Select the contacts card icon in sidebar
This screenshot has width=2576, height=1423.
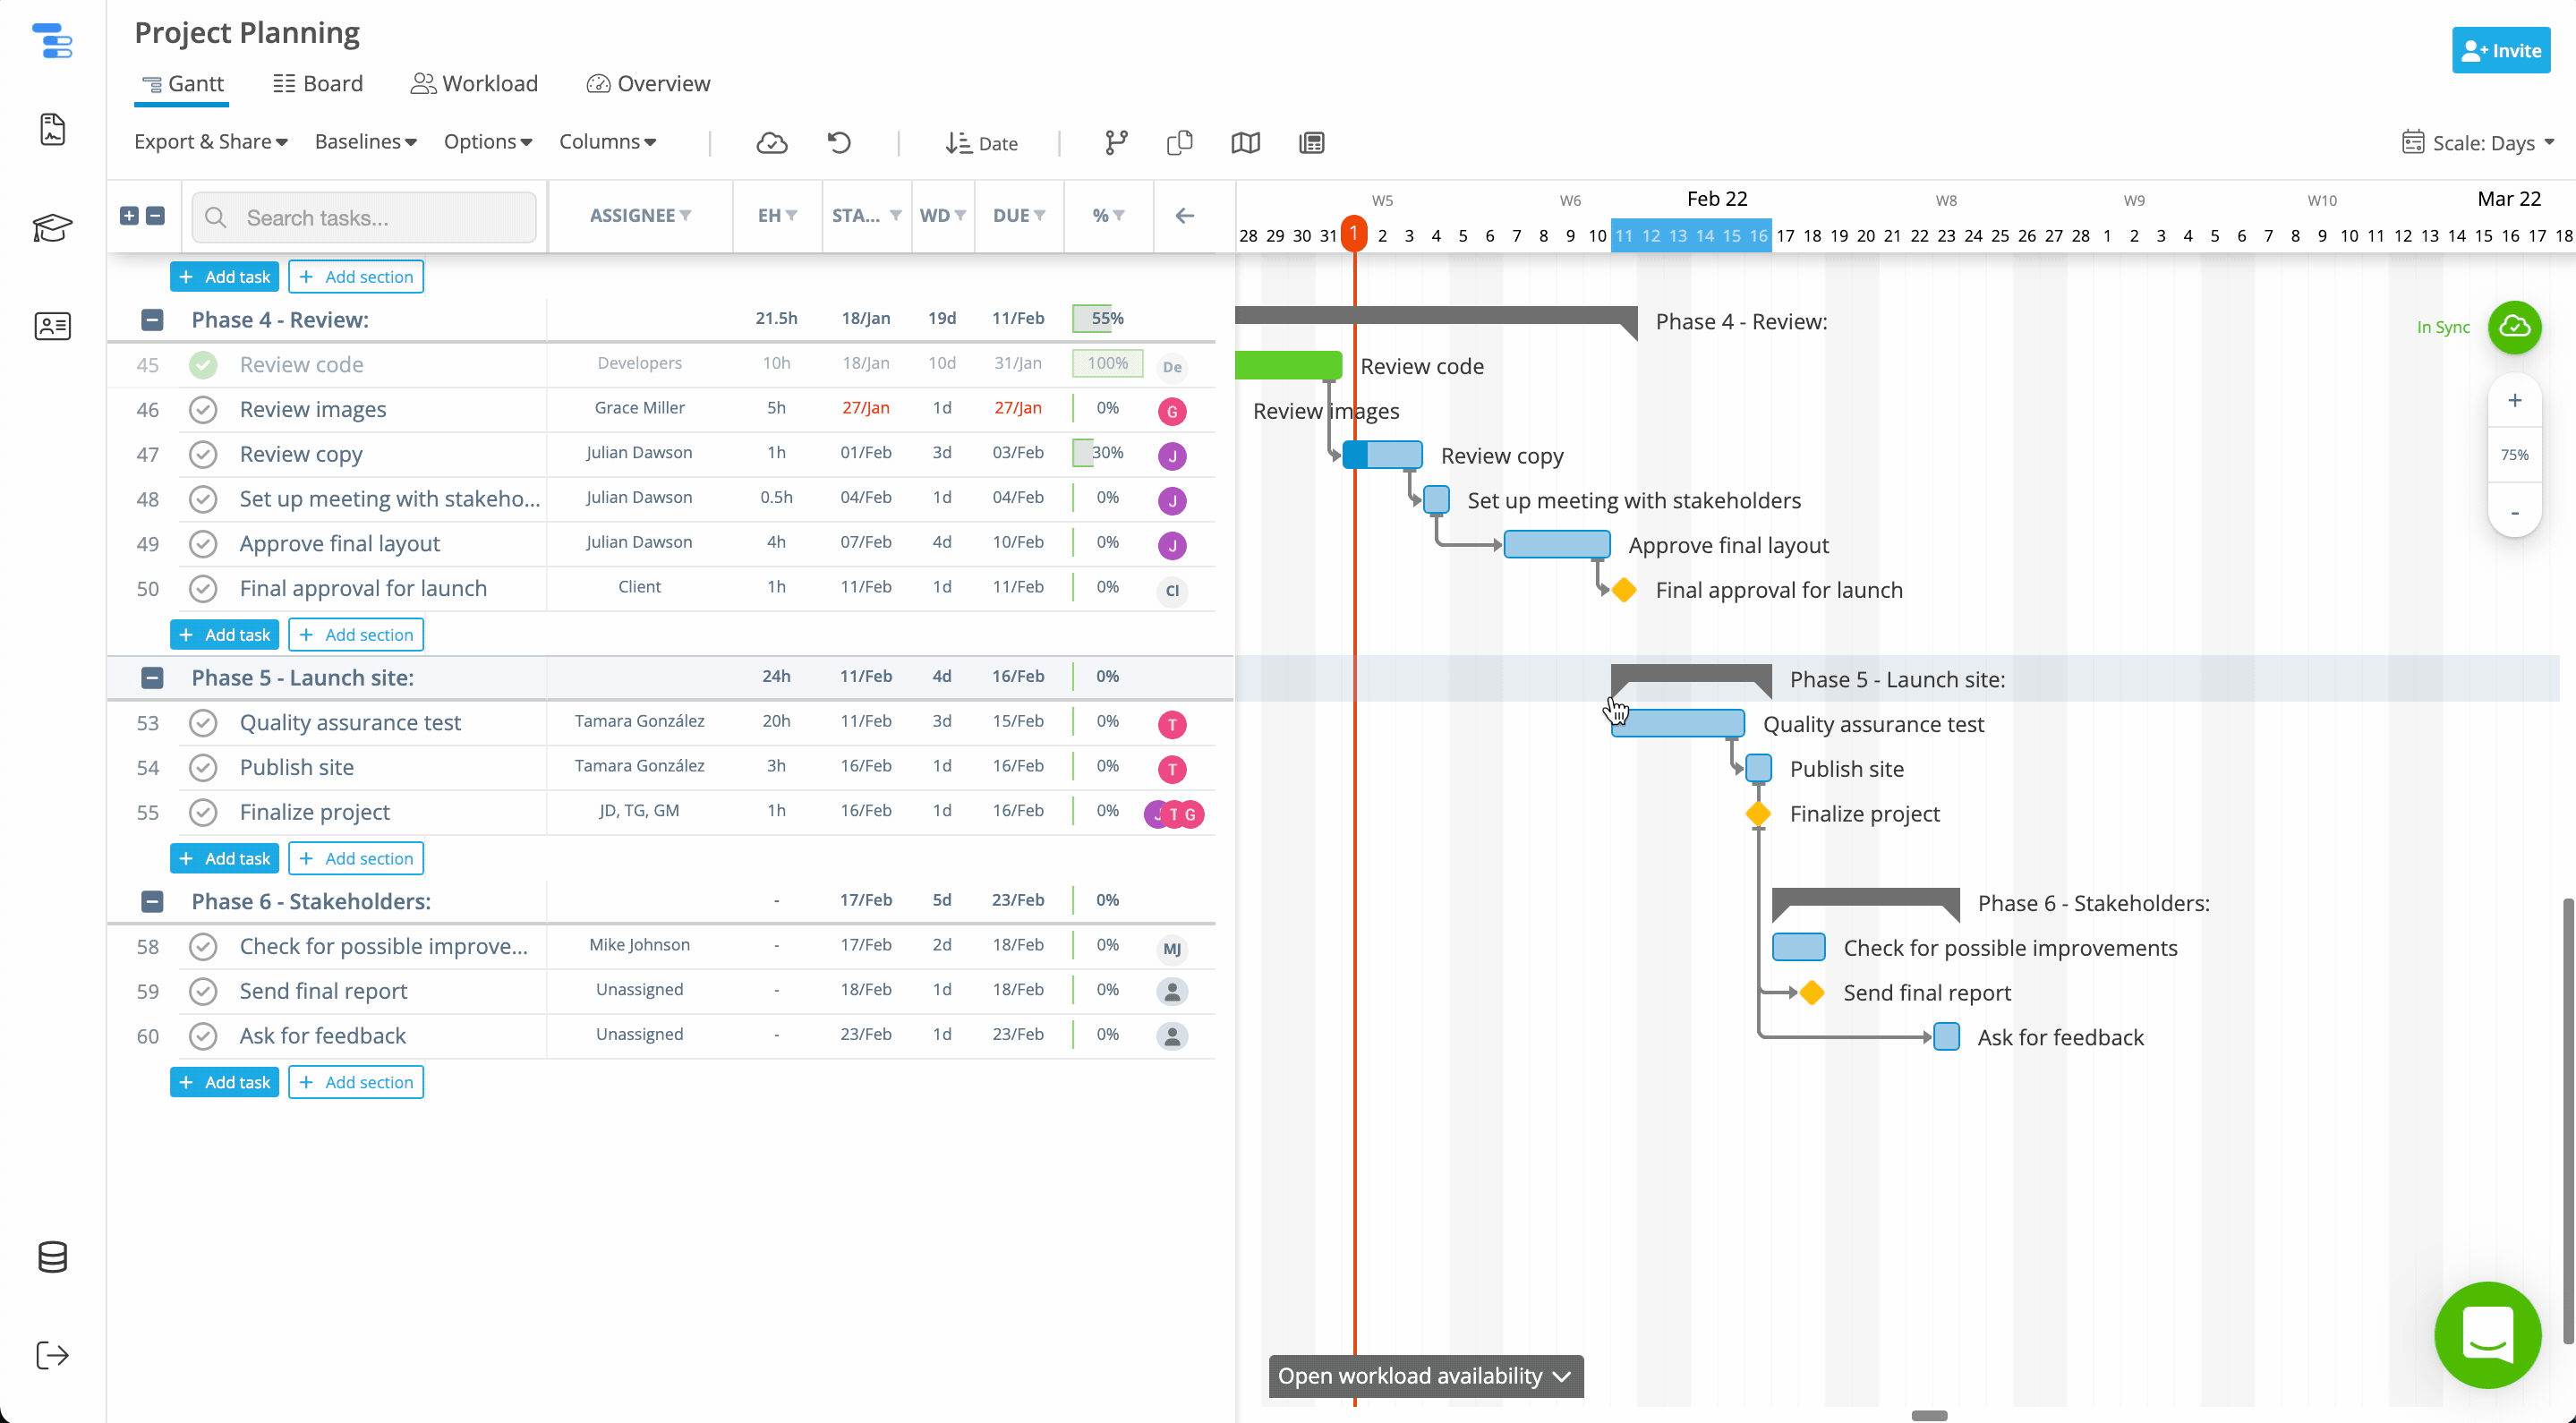tap(52, 326)
